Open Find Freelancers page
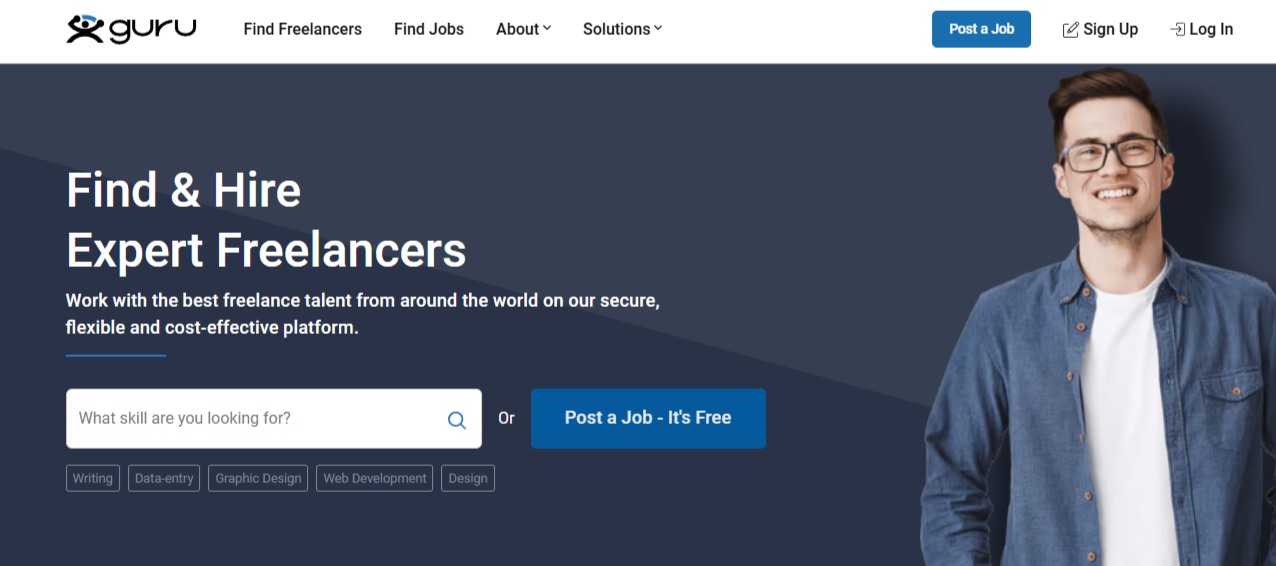The height and width of the screenshot is (566, 1276). (303, 29)
